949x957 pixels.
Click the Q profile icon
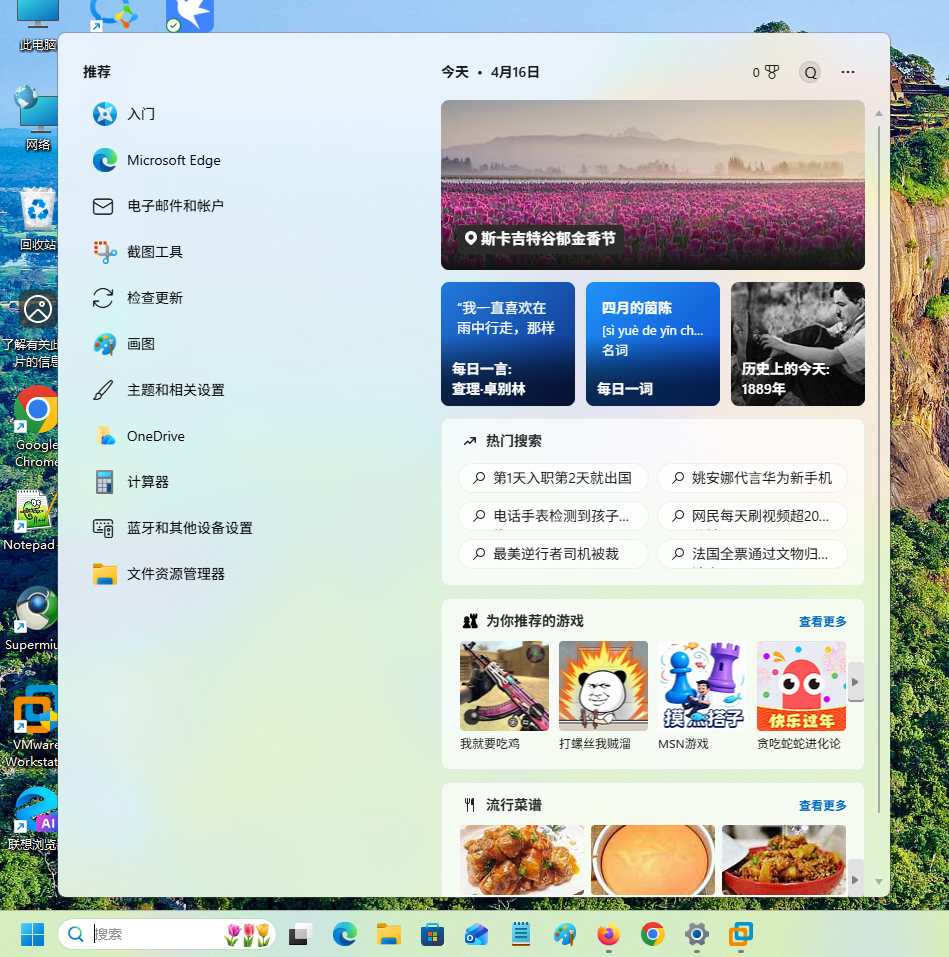[x=810, y=72]
